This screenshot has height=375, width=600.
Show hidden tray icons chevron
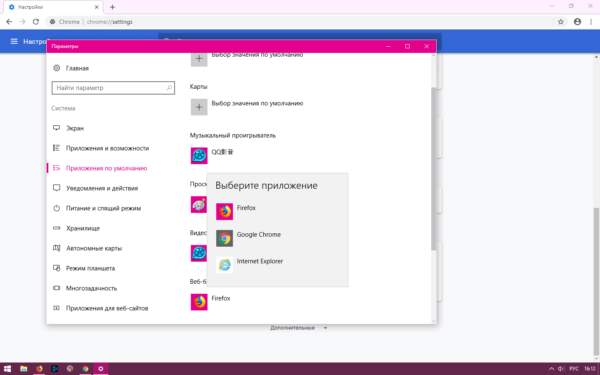[551, 368]
